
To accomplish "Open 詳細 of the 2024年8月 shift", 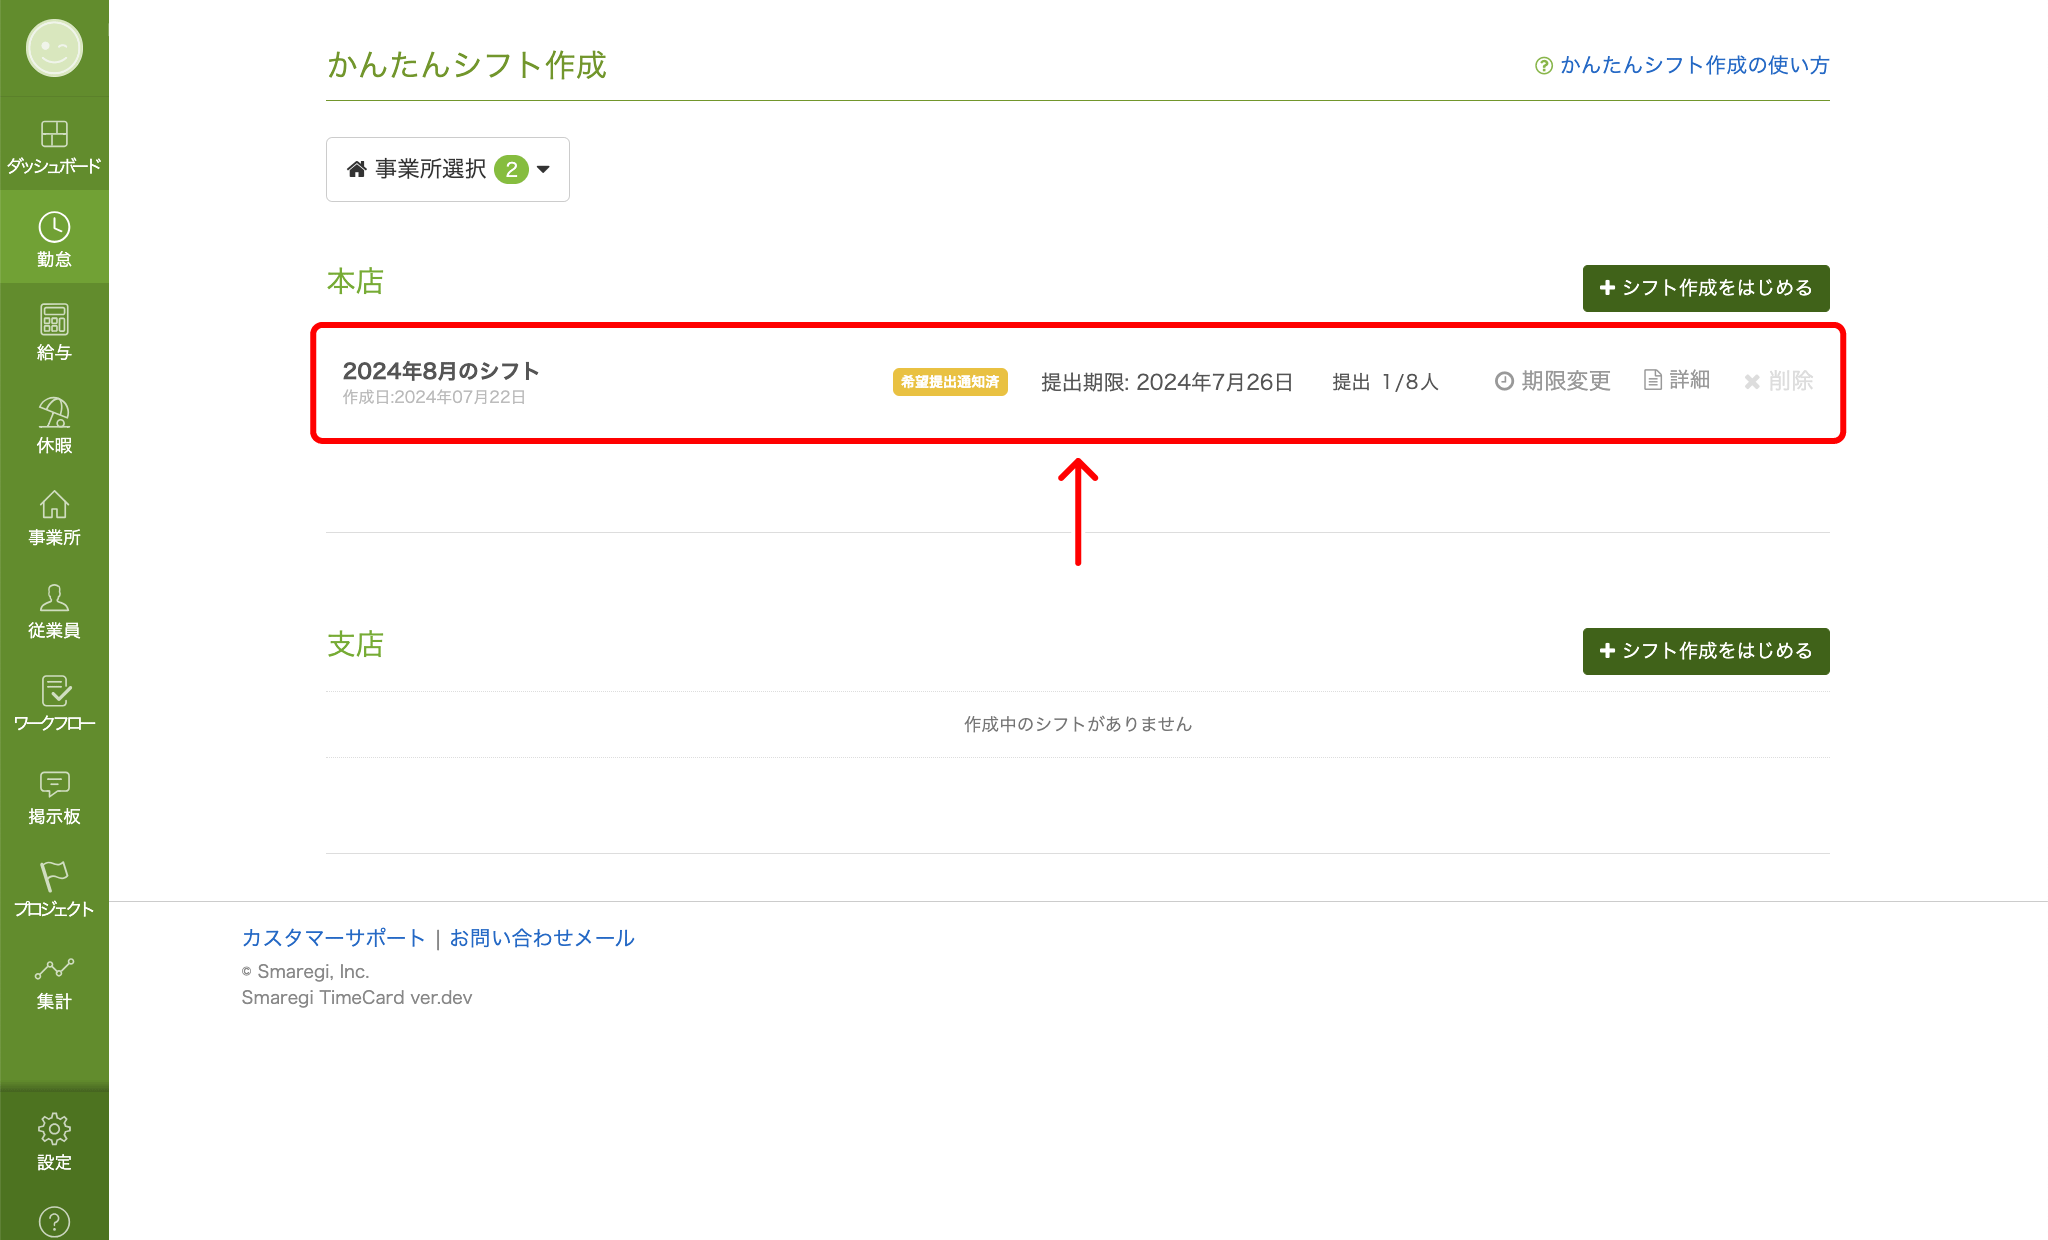I will 1677,380.
